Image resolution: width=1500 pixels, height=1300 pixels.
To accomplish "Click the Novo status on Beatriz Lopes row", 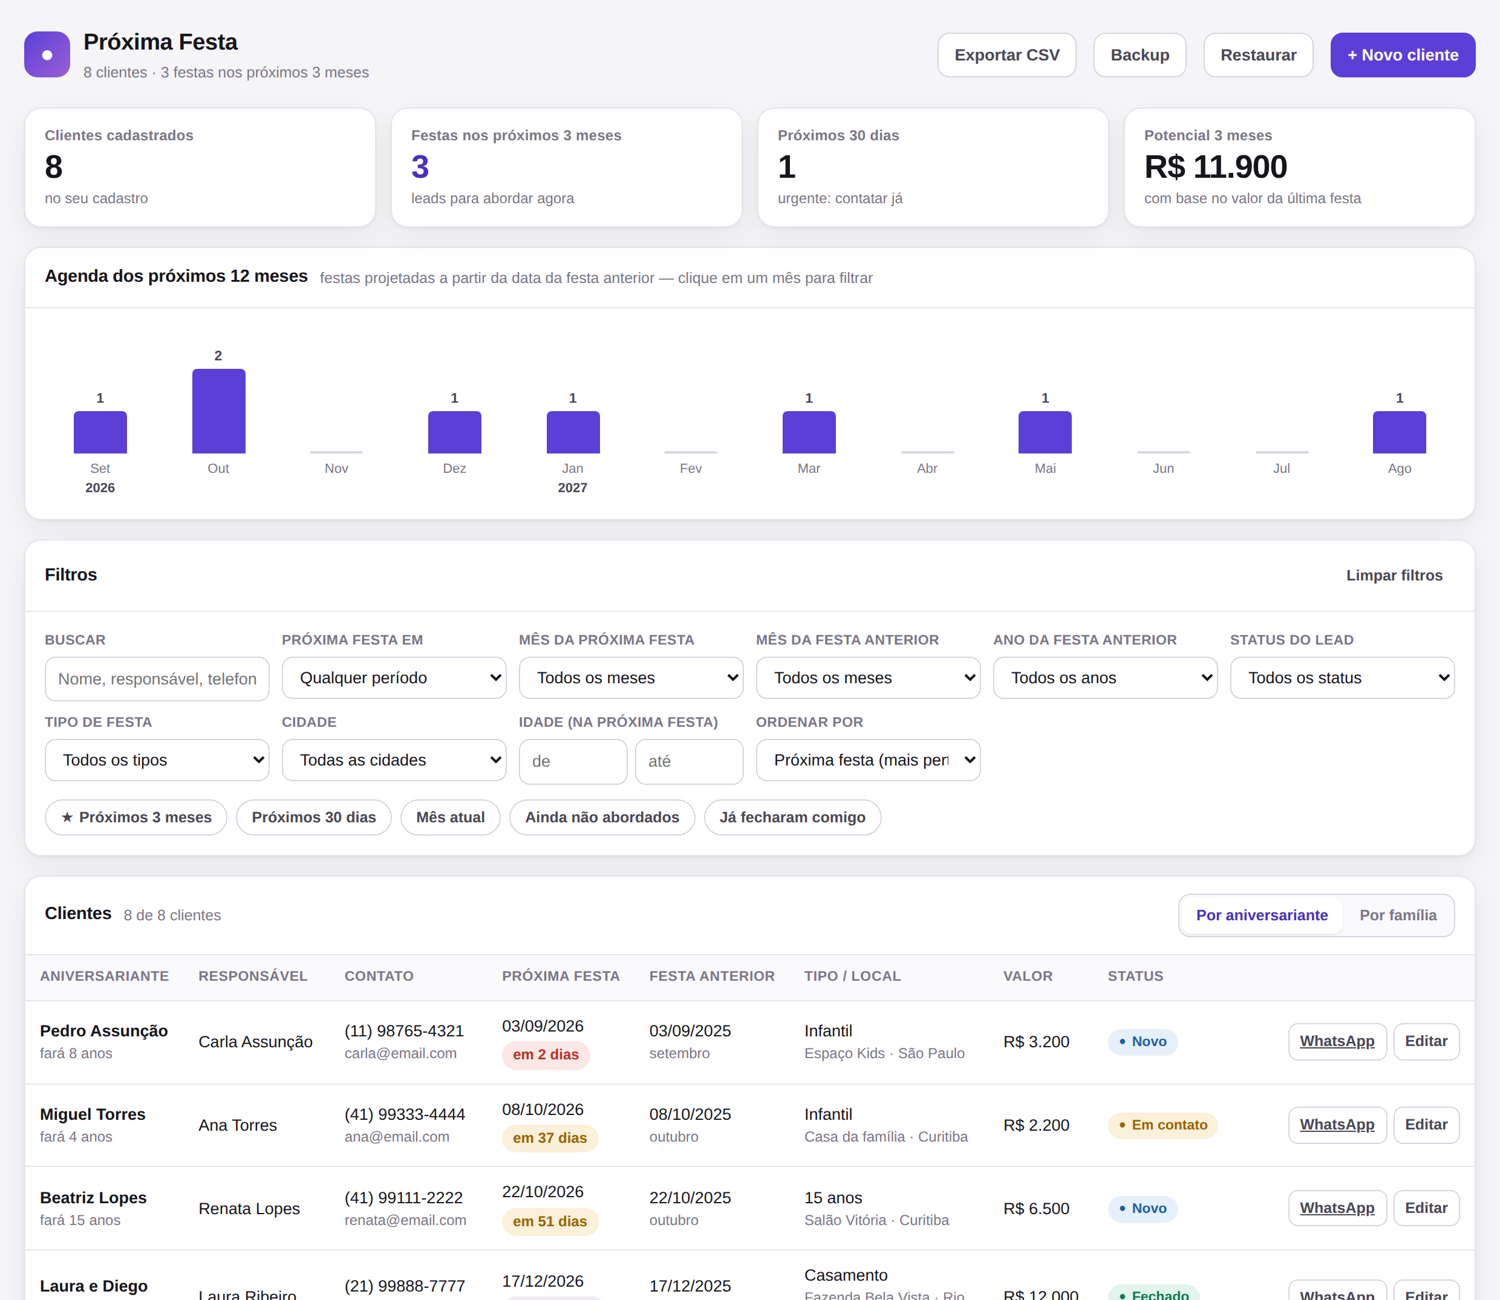I will pyautogui.click(x=1143, y=1208).
